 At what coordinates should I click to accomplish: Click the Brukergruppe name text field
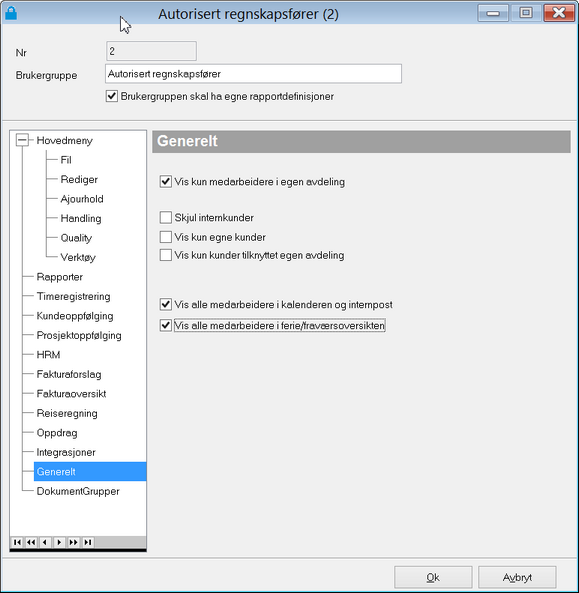253,74
